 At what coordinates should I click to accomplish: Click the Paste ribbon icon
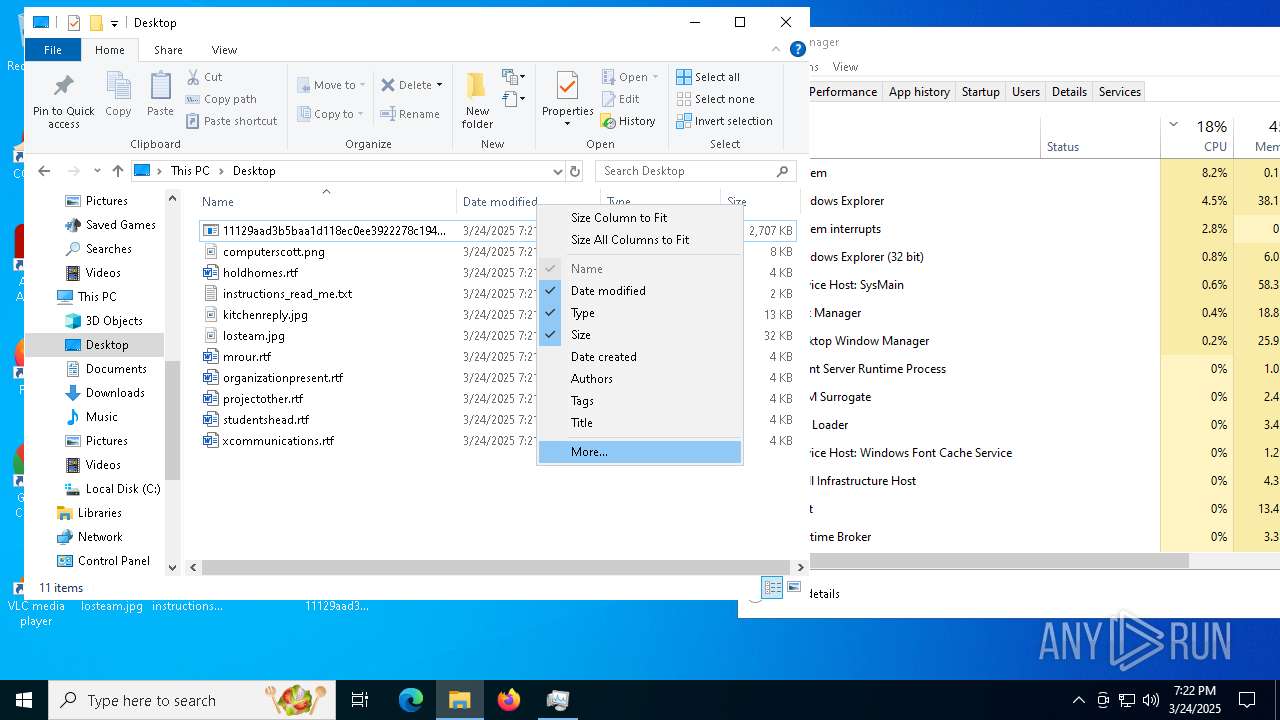click(x=160, y=86)
